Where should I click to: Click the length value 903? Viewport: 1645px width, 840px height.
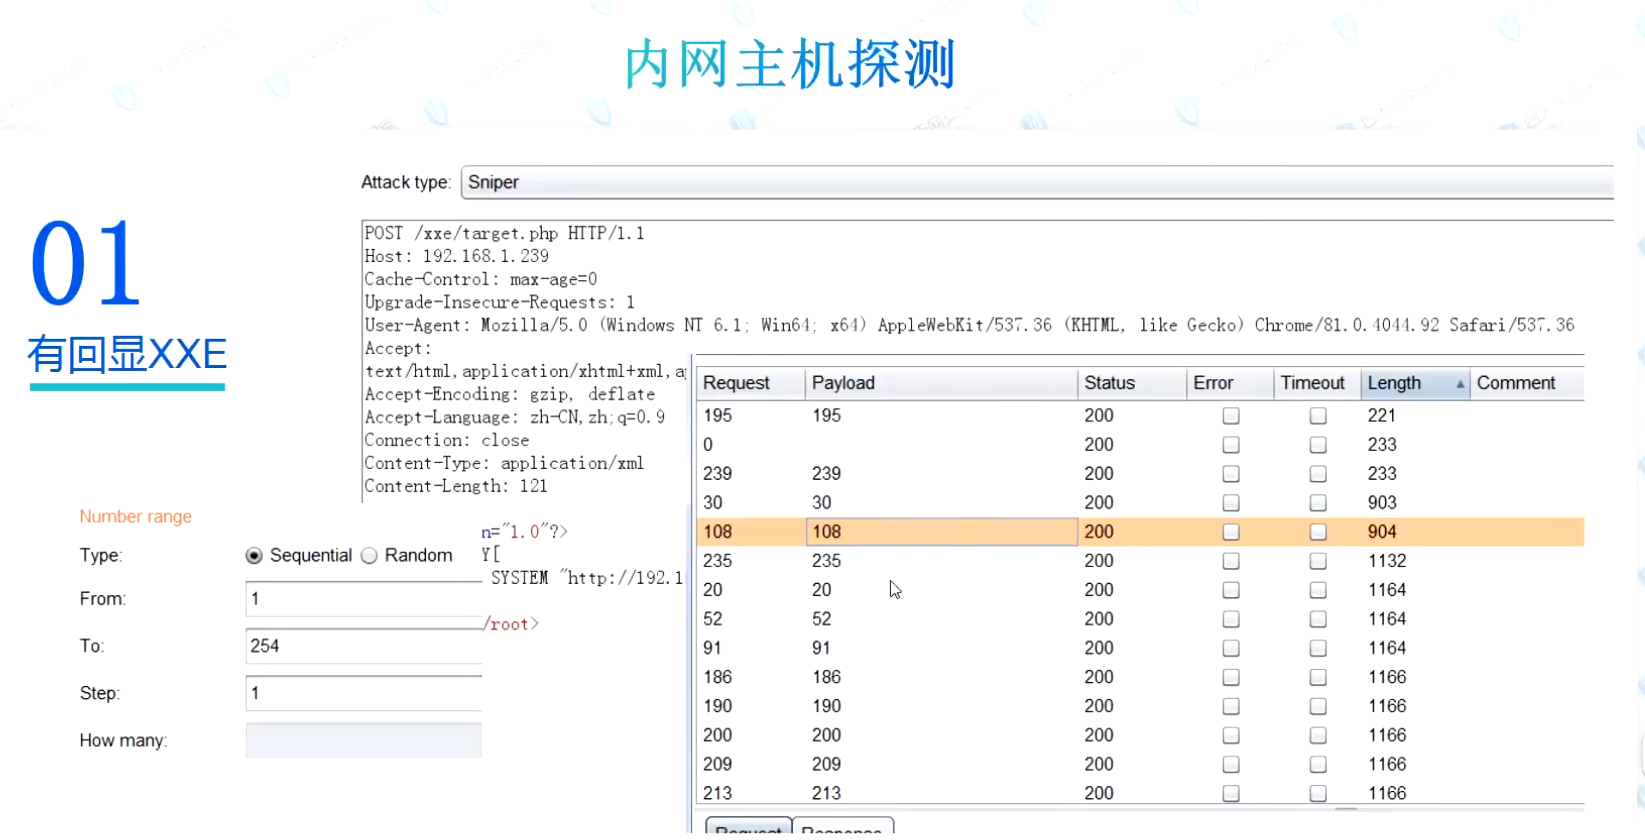(x=1382, y=502)
